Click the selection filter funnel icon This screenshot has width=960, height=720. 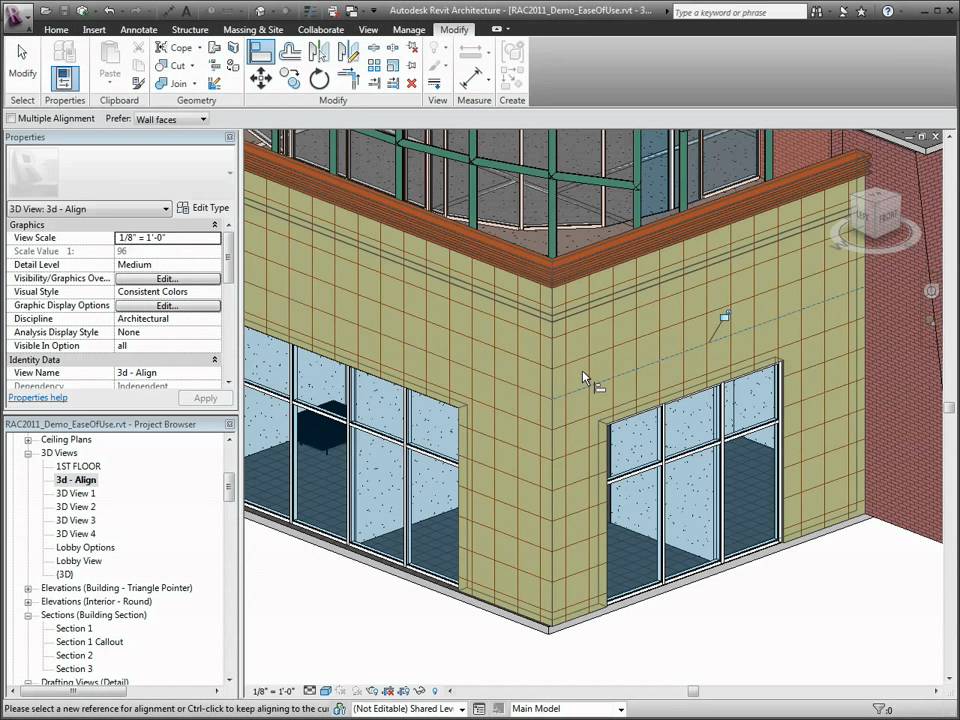tap(879, 709)
